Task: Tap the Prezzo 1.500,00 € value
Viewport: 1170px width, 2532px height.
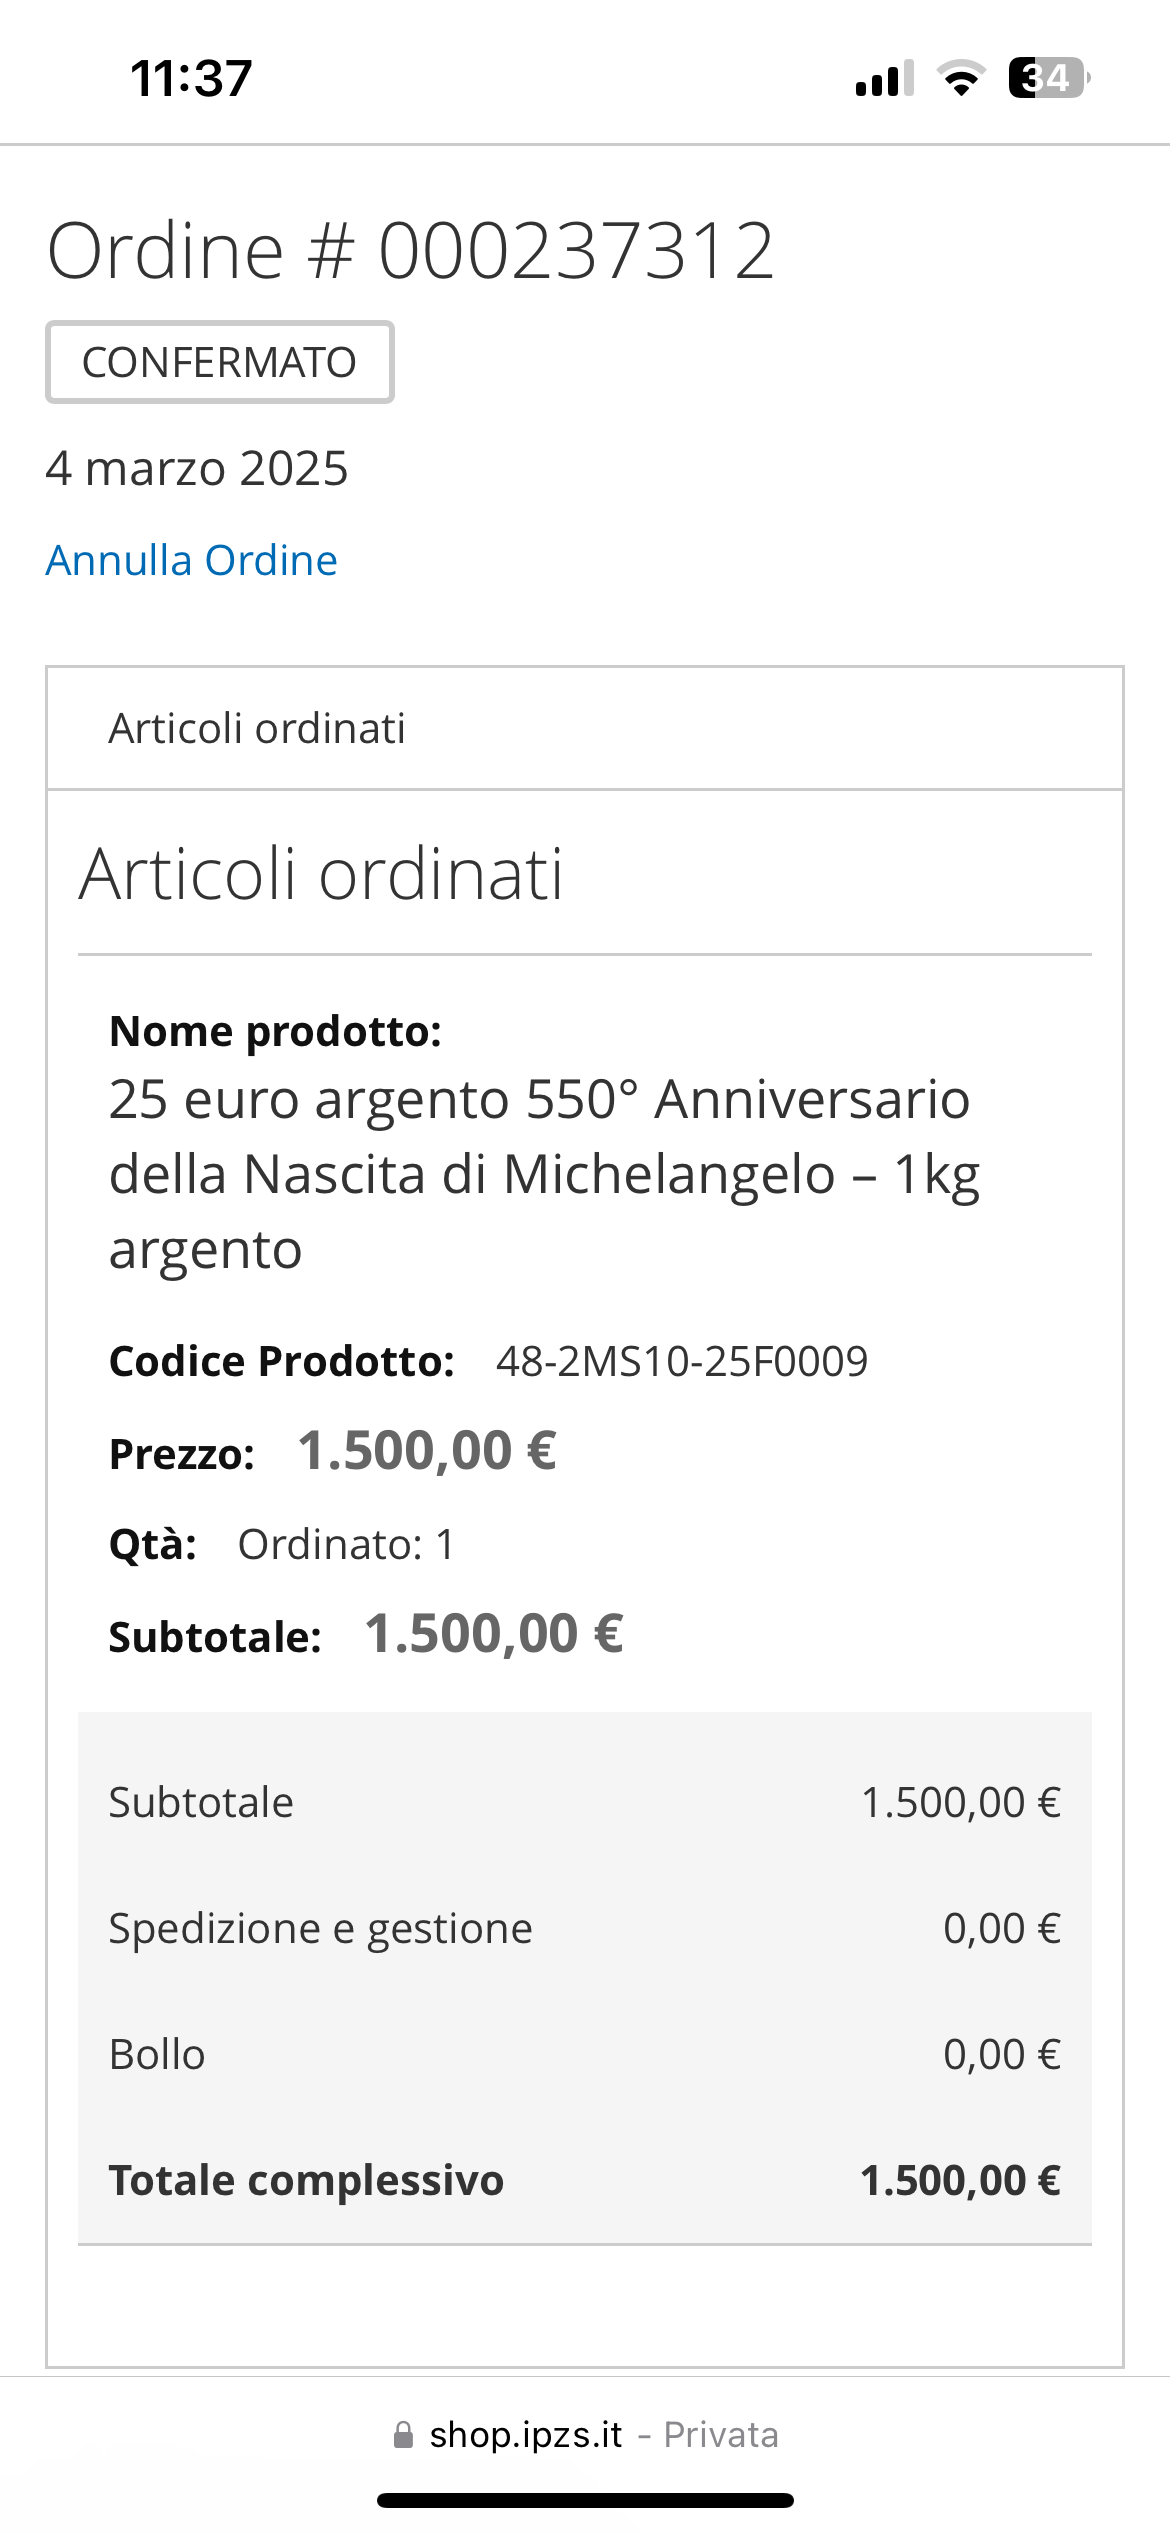Action: coord(427,1451)
